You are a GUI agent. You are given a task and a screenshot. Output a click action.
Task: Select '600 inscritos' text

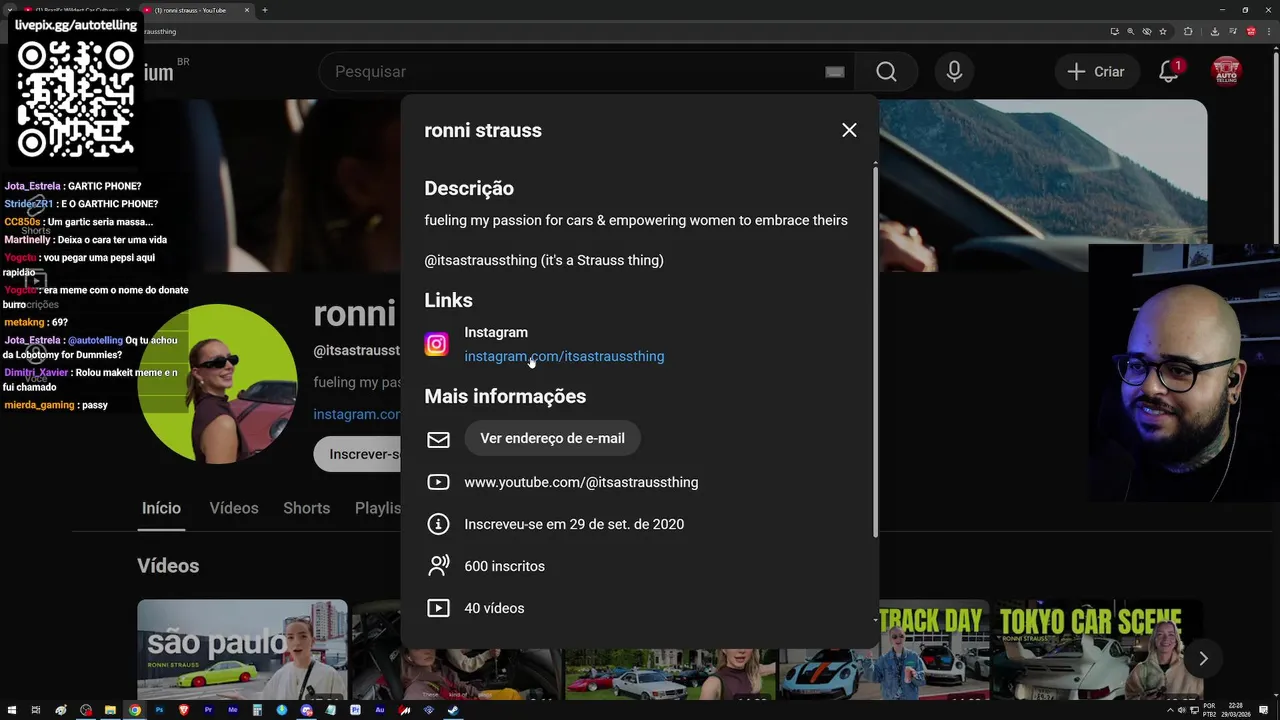tap(504, 566)
